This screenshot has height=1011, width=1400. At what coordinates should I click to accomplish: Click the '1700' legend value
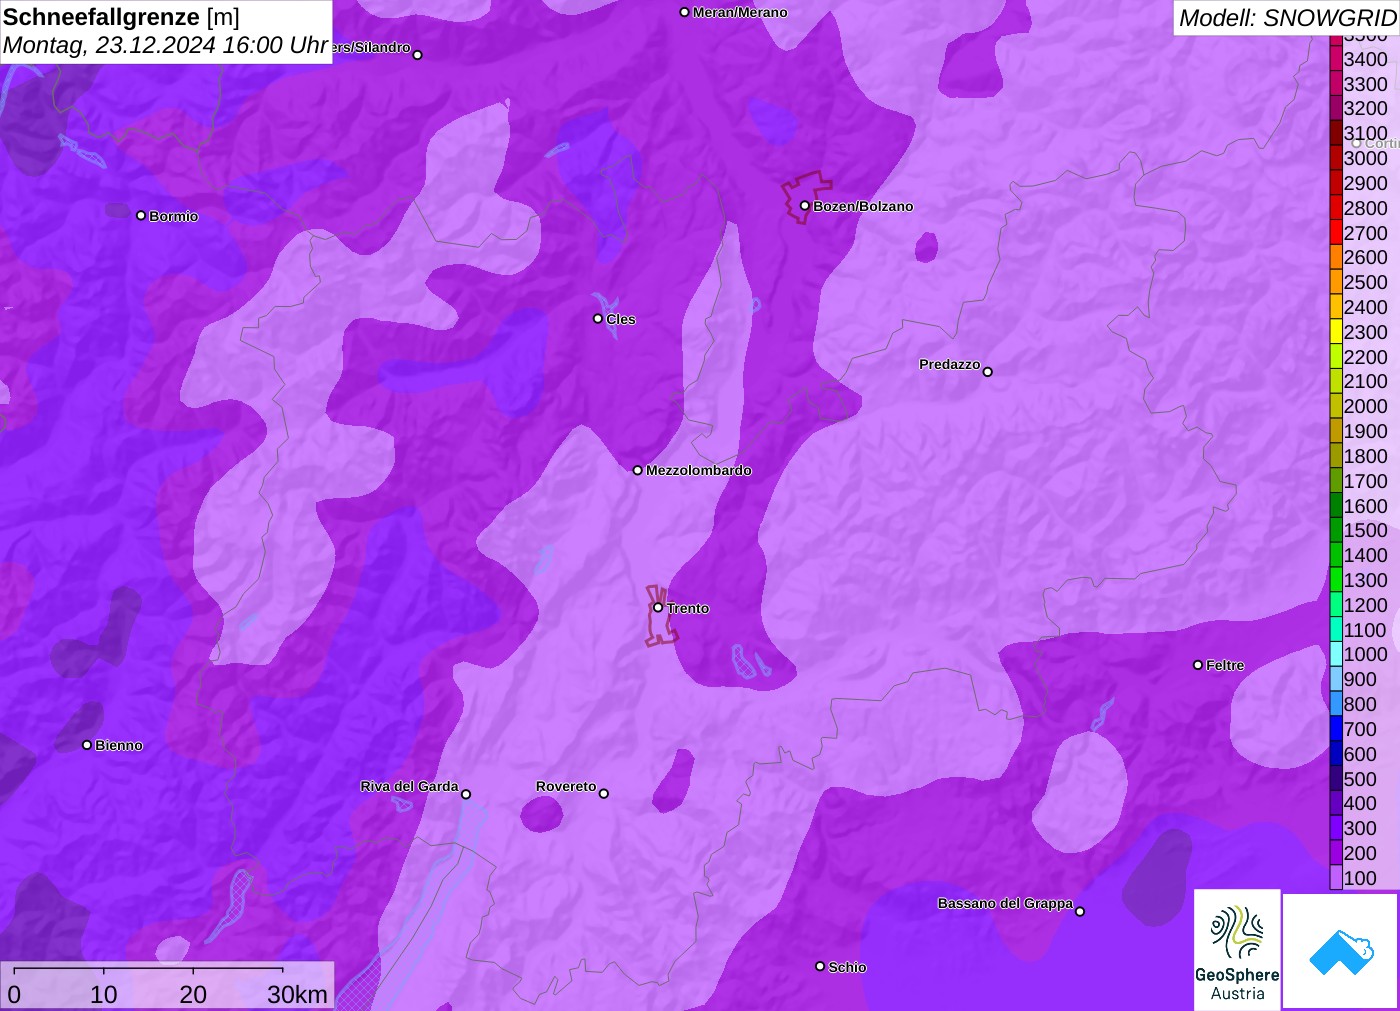click(x=1365, y=481)
